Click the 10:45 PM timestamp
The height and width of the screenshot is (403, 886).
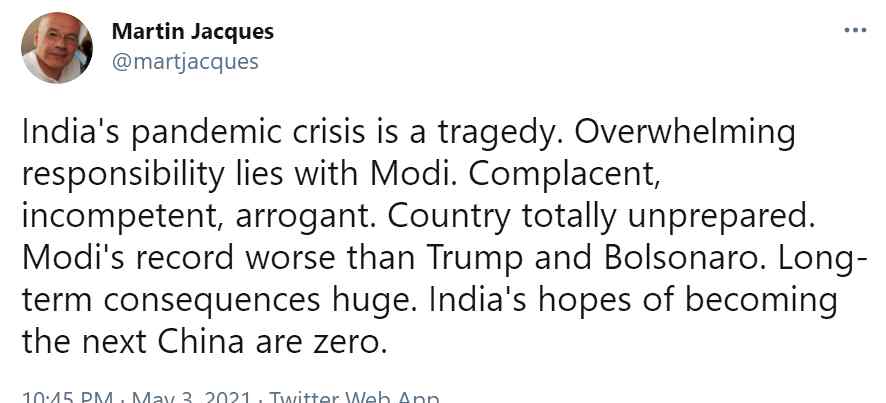68,396
